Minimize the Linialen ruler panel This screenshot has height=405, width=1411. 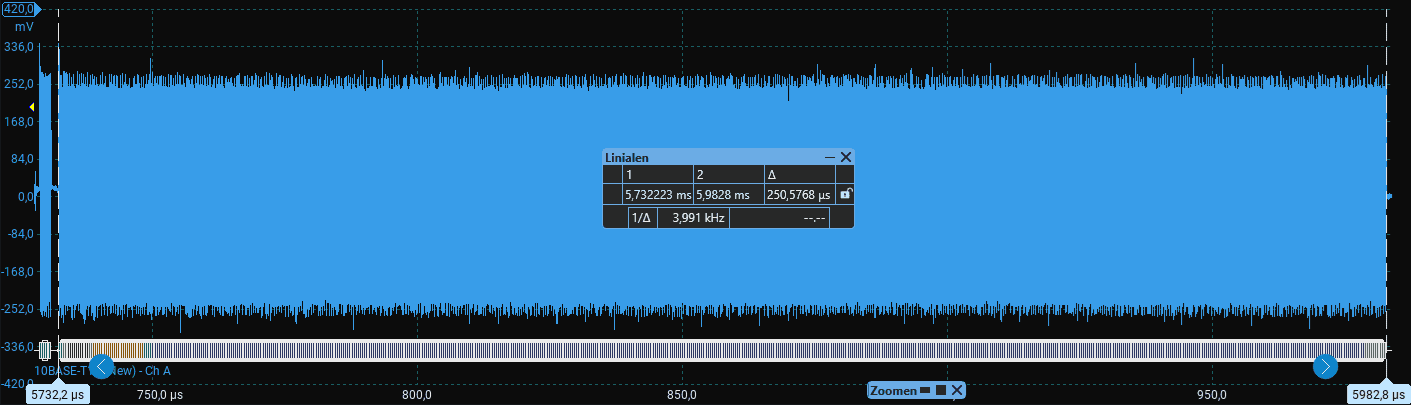829,157
